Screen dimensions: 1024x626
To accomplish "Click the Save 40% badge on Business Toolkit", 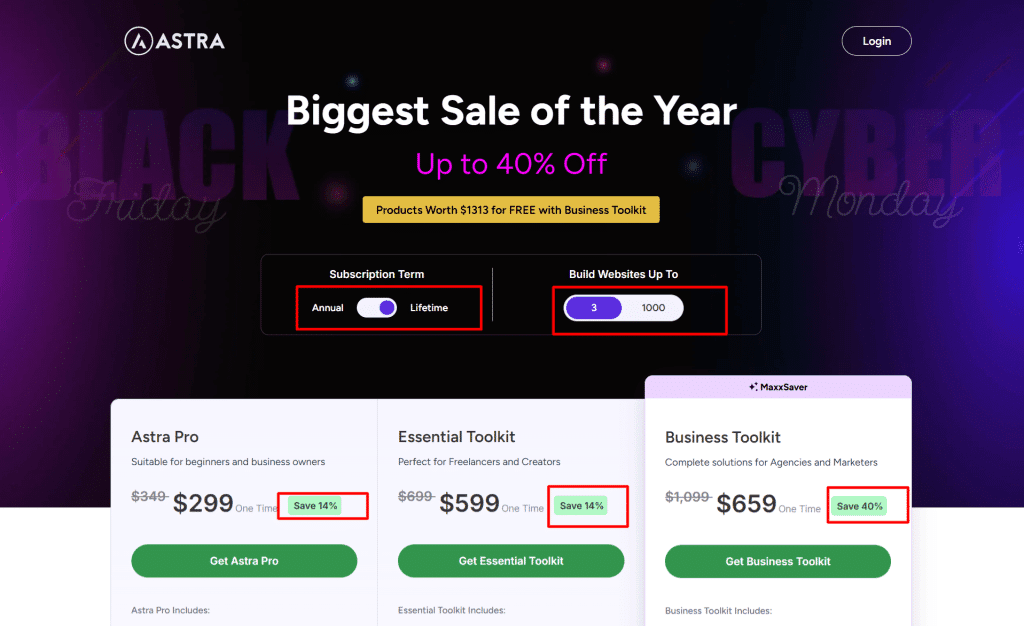I will click(858, 505).
